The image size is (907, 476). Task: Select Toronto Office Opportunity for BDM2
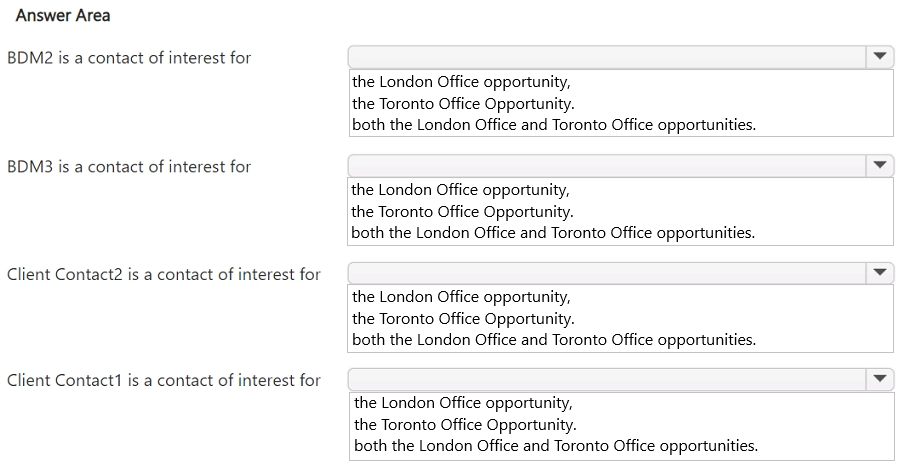(463, 103)
